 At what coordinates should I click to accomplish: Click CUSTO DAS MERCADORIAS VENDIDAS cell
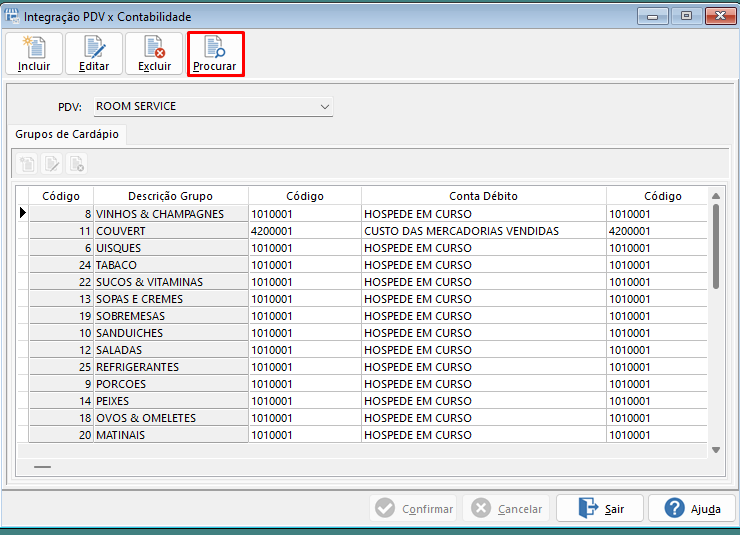click(x=484, y=231)
